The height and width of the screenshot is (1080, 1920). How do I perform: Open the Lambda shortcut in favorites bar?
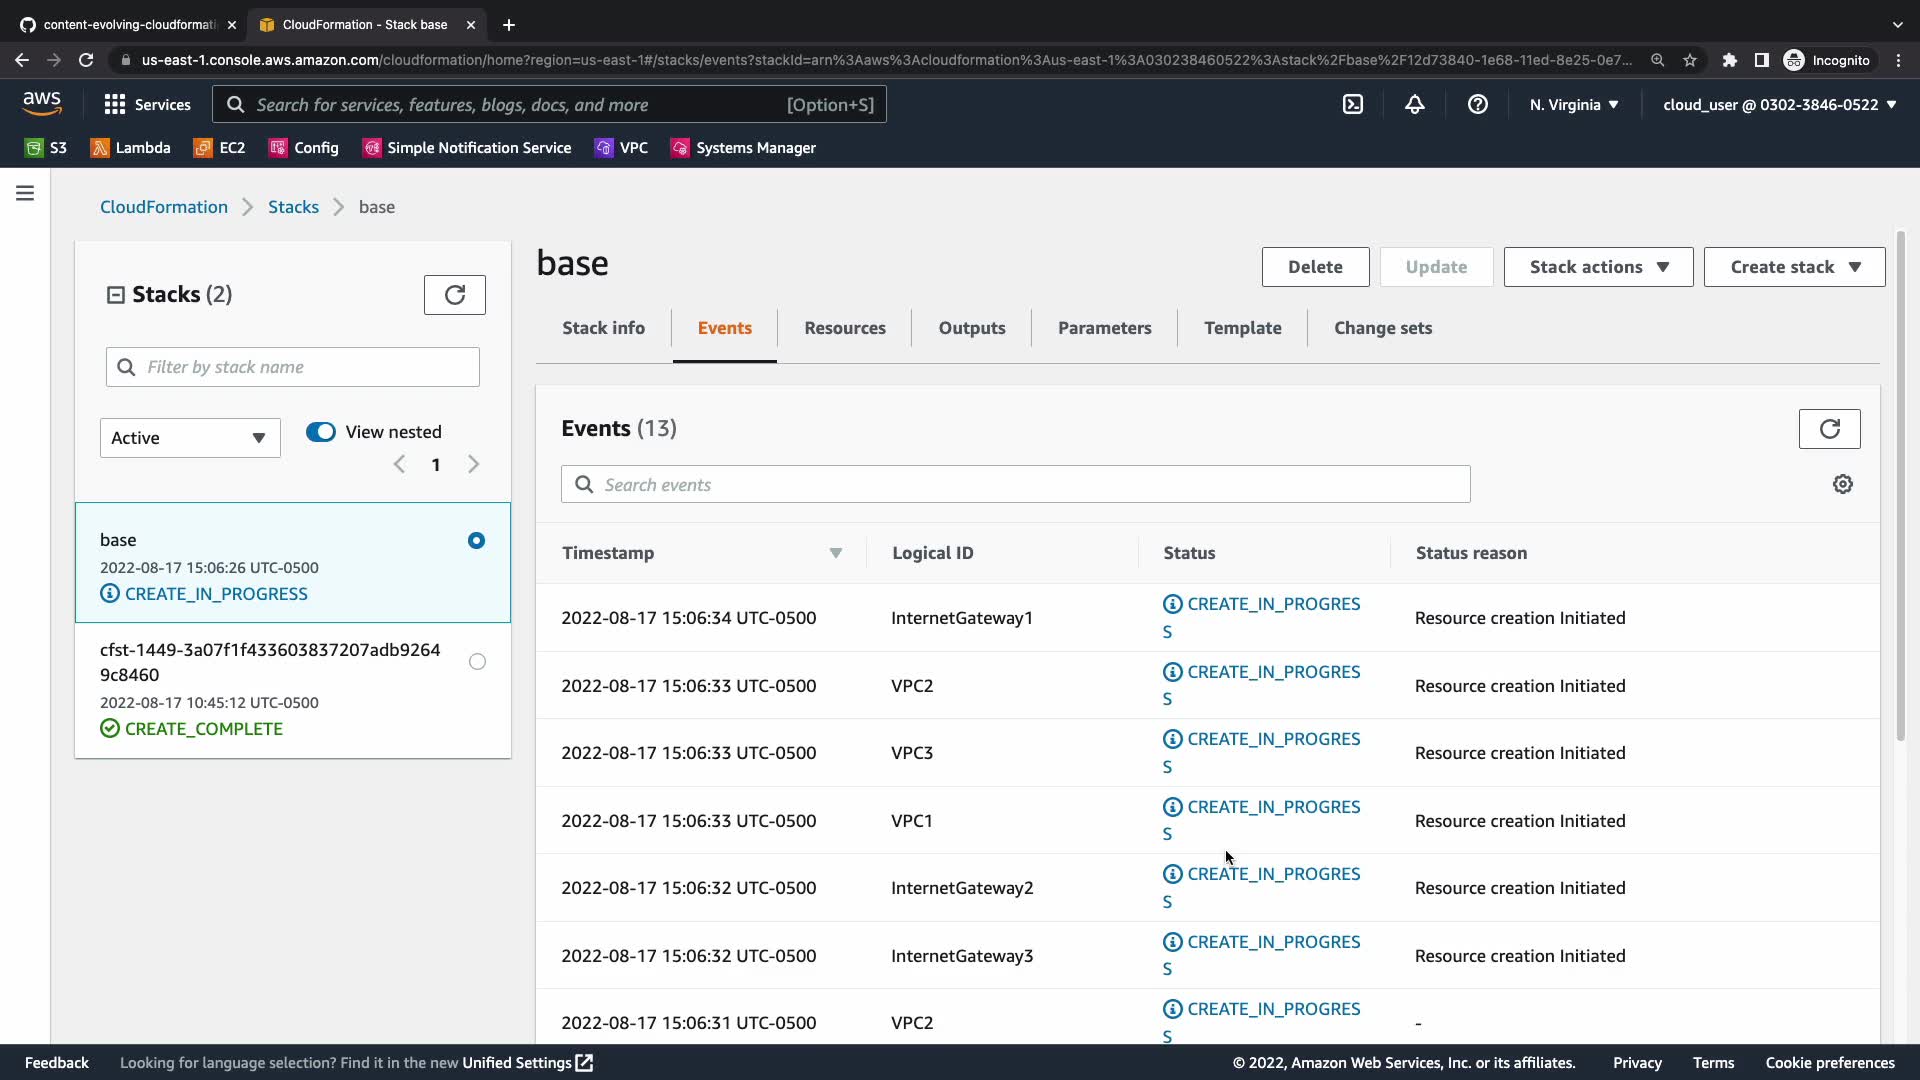coord(131,148)
